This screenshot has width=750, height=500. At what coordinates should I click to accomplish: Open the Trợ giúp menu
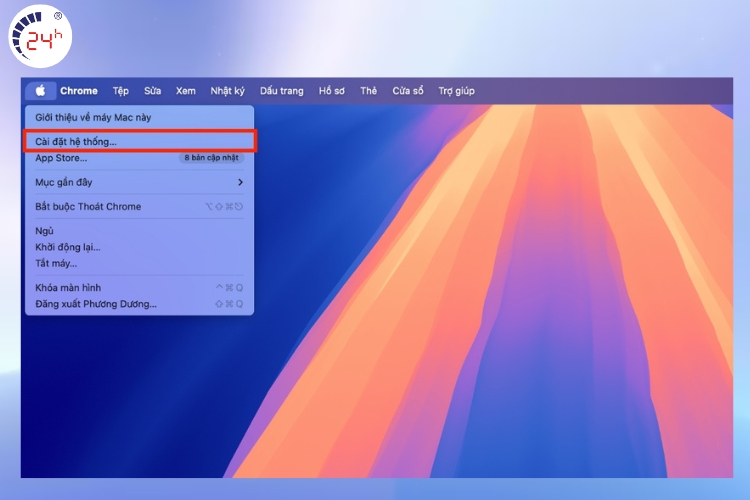(456, 91)
